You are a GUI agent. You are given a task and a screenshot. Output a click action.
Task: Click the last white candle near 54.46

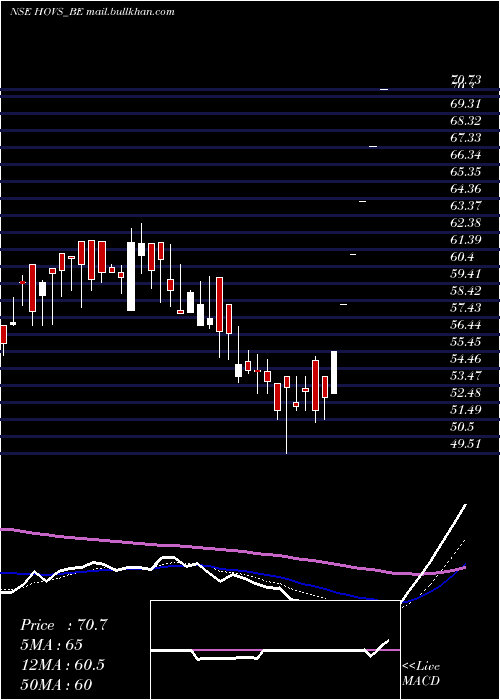[334, 373]
